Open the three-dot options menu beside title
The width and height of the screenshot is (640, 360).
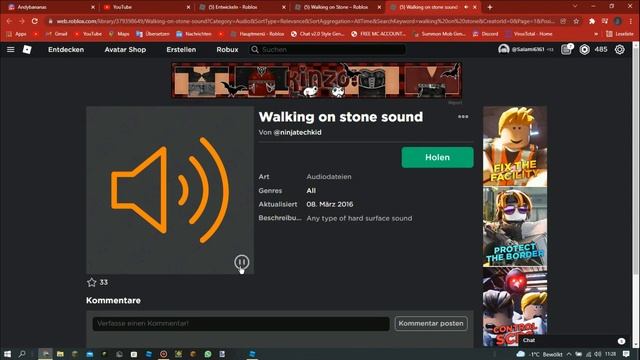463,117
